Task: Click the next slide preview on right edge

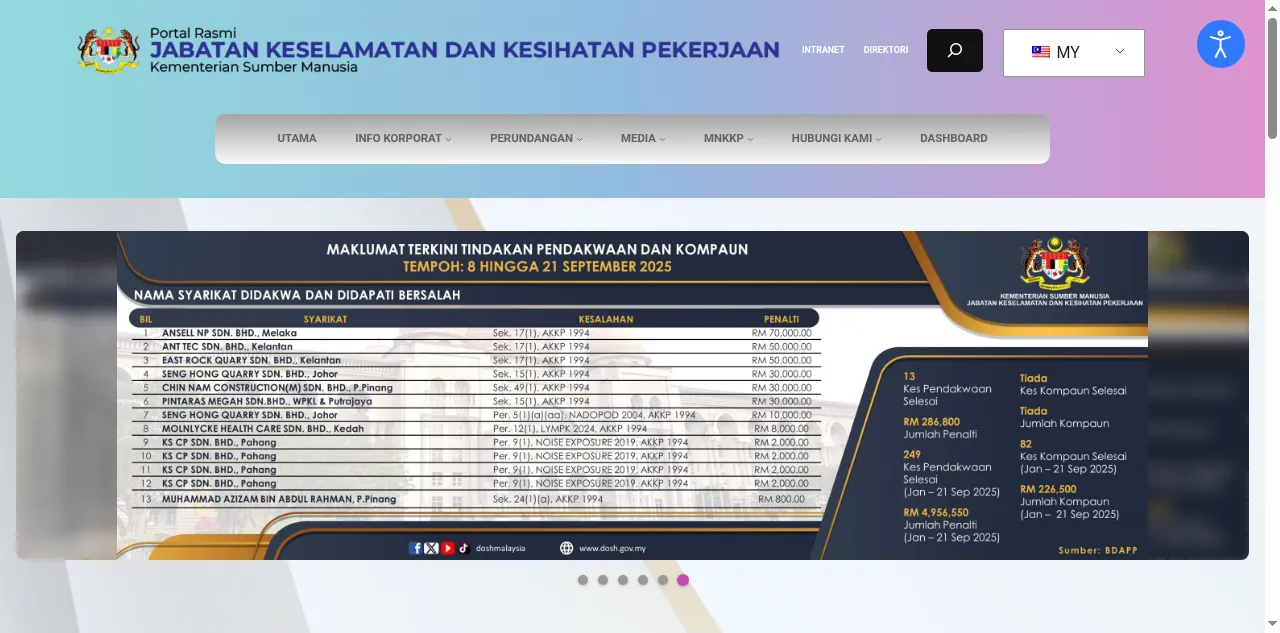Action: pyautogui.click(x=1198, y=395)
